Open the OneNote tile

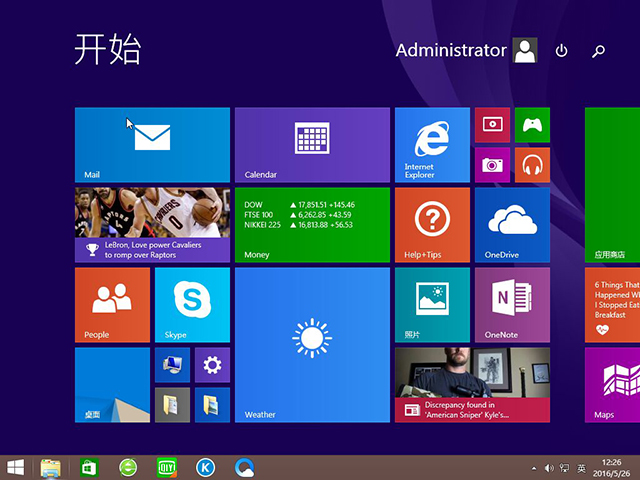[512, 305]
